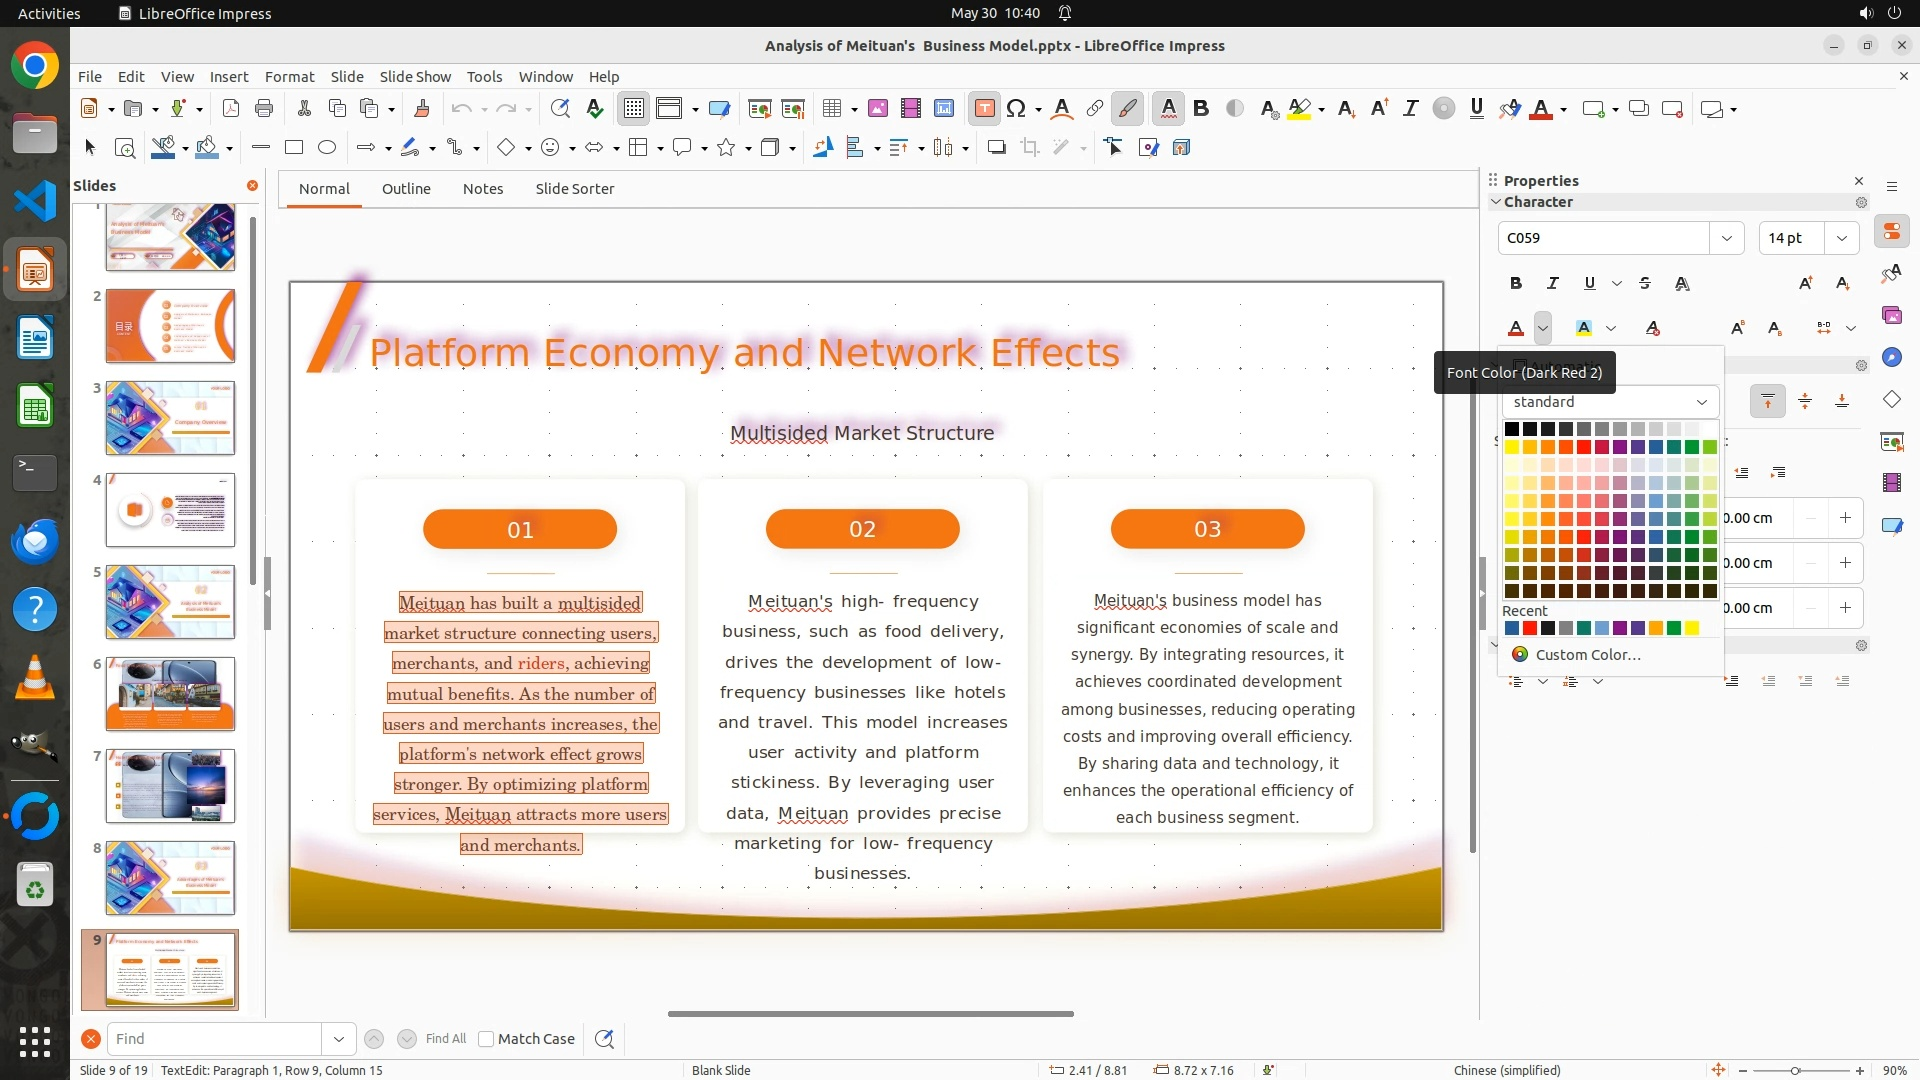The image size is (1920, 1080).
Task: Switch to the Slide Sorter tab
Action: pos(574,189)
